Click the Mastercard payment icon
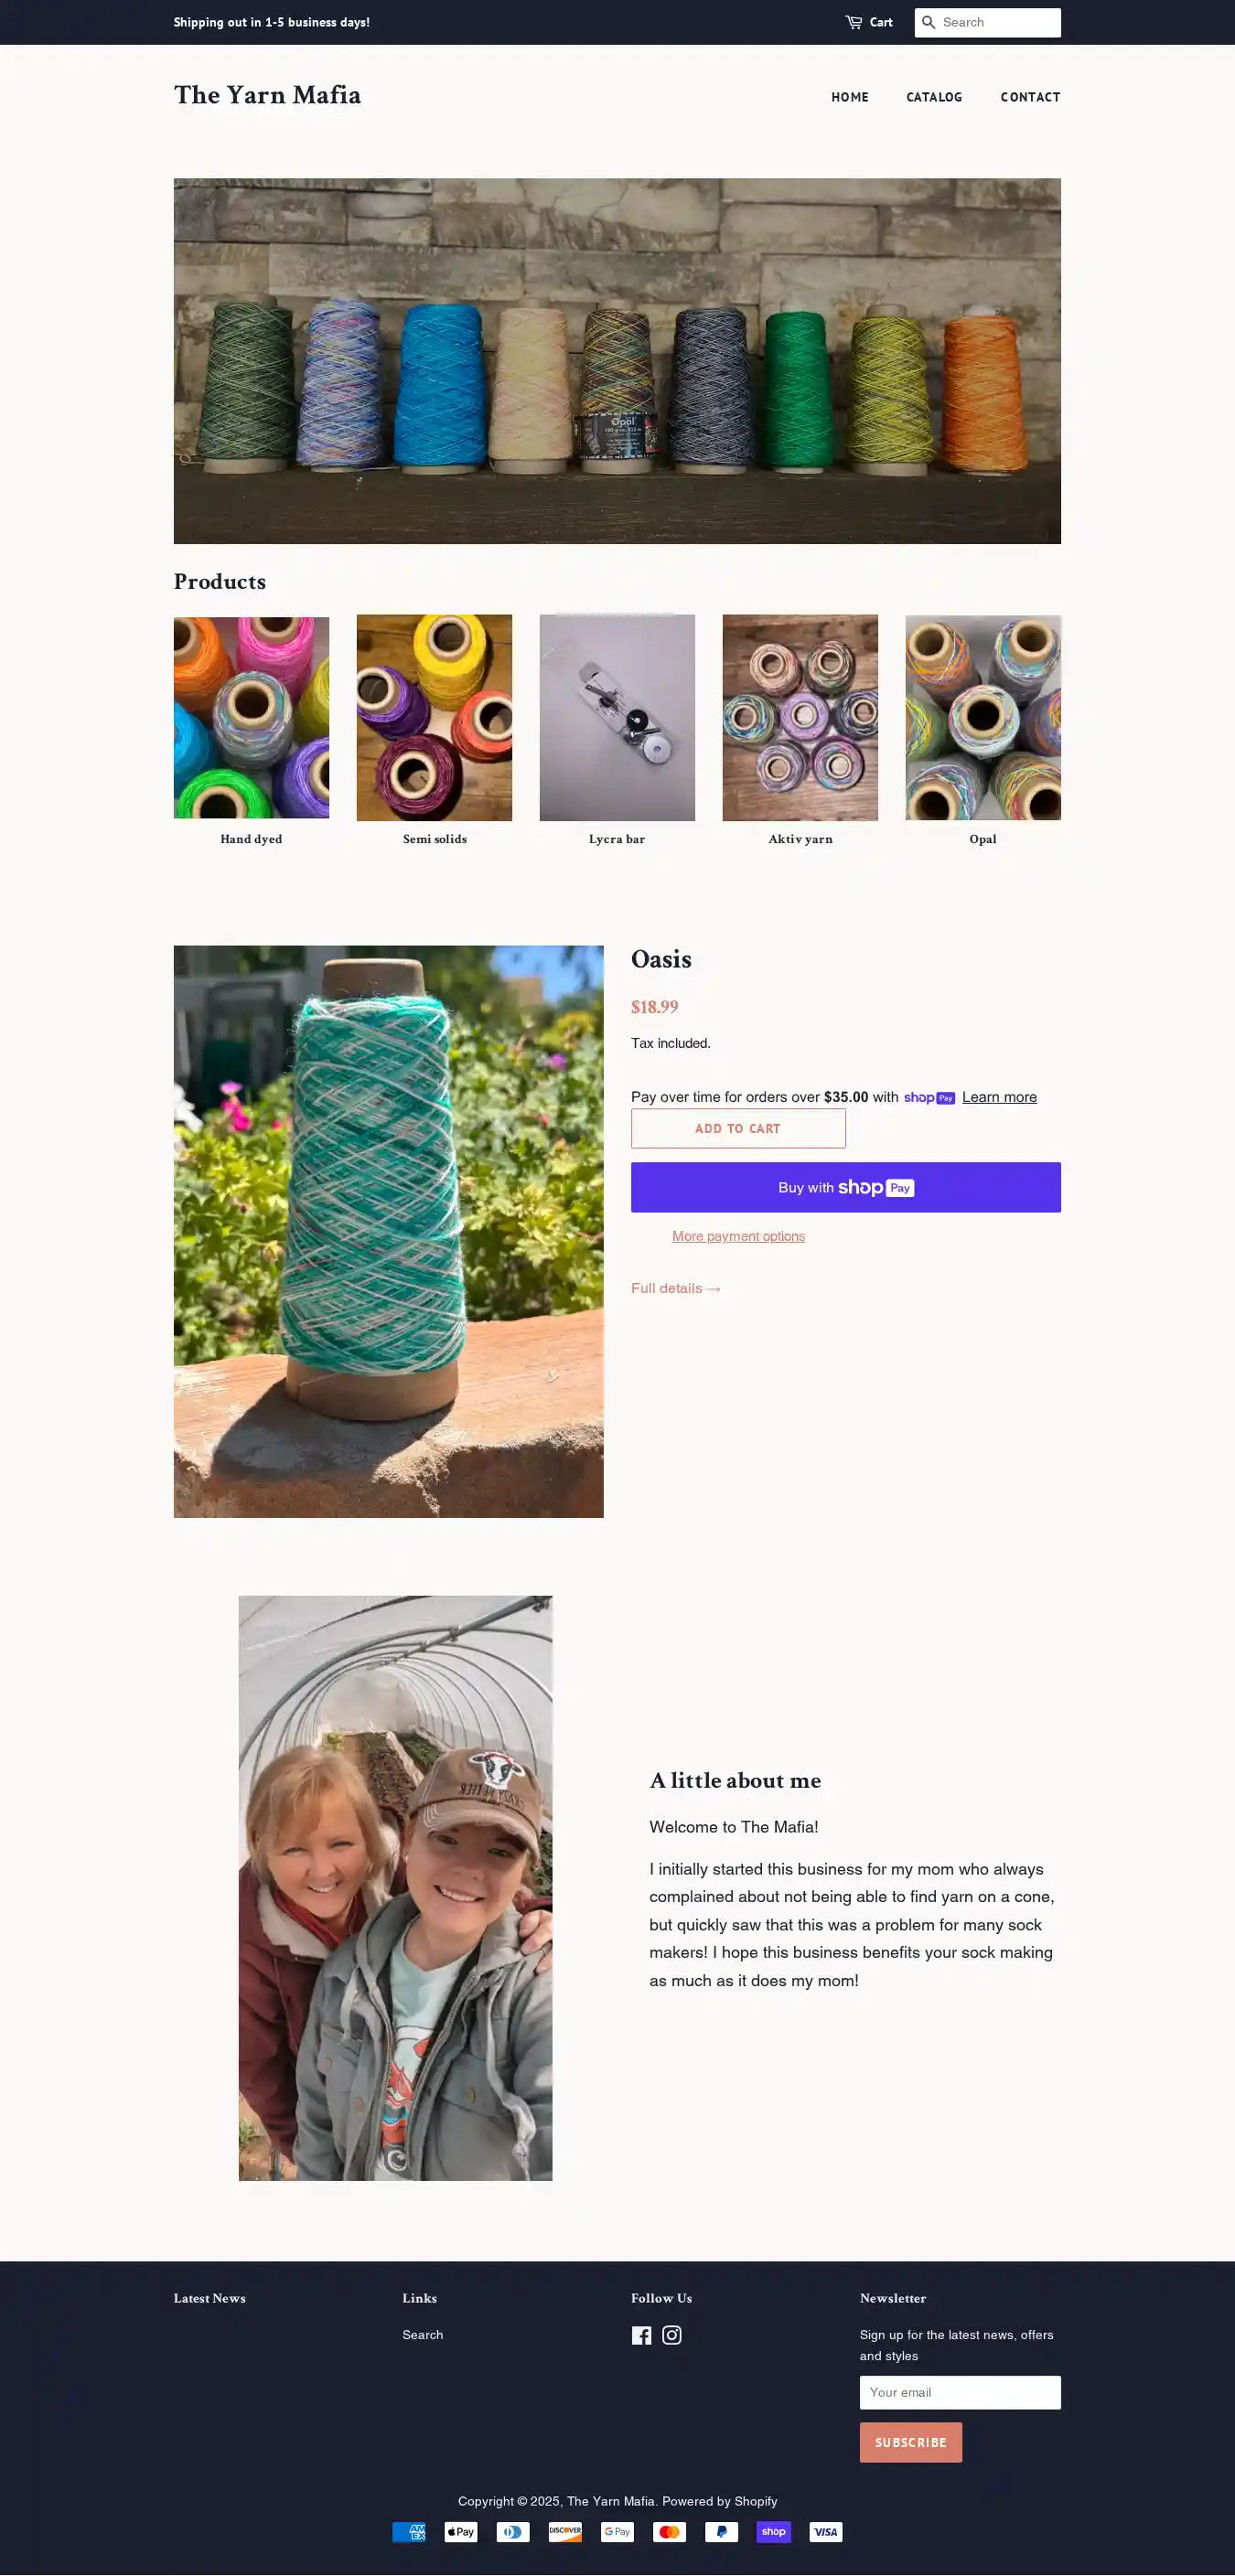 tap(669, 2531)
